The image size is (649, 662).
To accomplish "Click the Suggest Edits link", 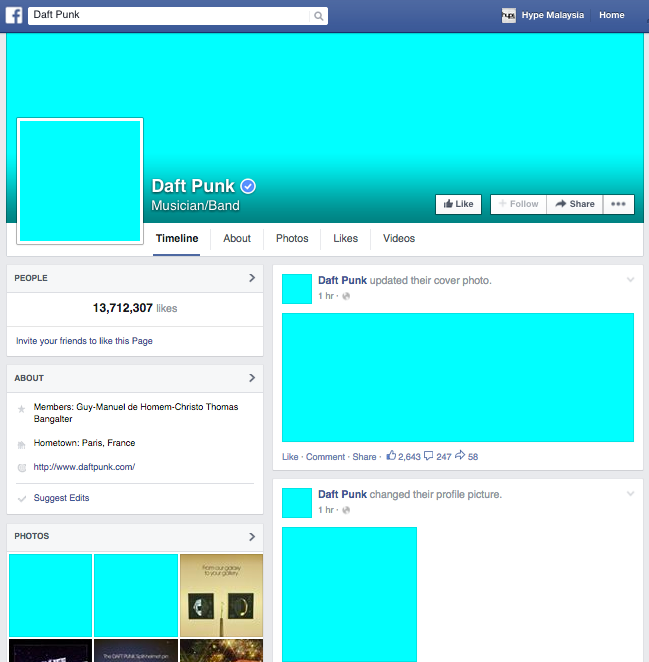I will pyautogui.click(x=62, y=498).
